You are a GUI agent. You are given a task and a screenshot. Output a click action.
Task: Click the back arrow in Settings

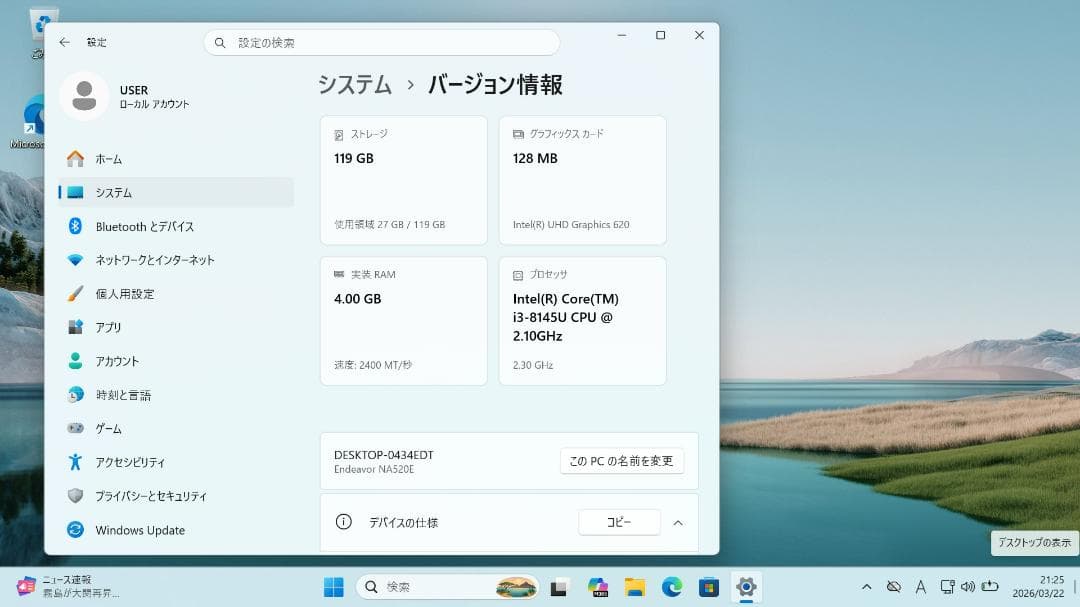point(63,42)
